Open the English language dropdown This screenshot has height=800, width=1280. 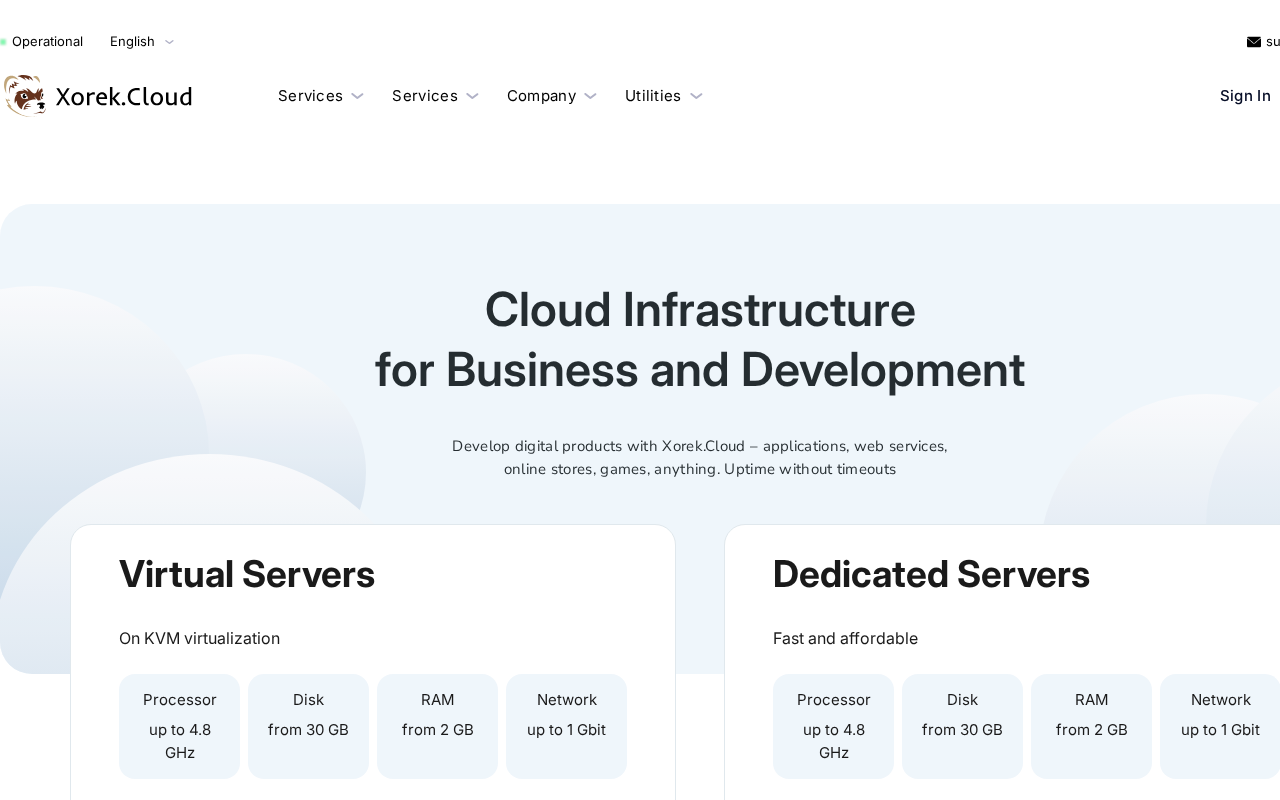click(142, 42)
